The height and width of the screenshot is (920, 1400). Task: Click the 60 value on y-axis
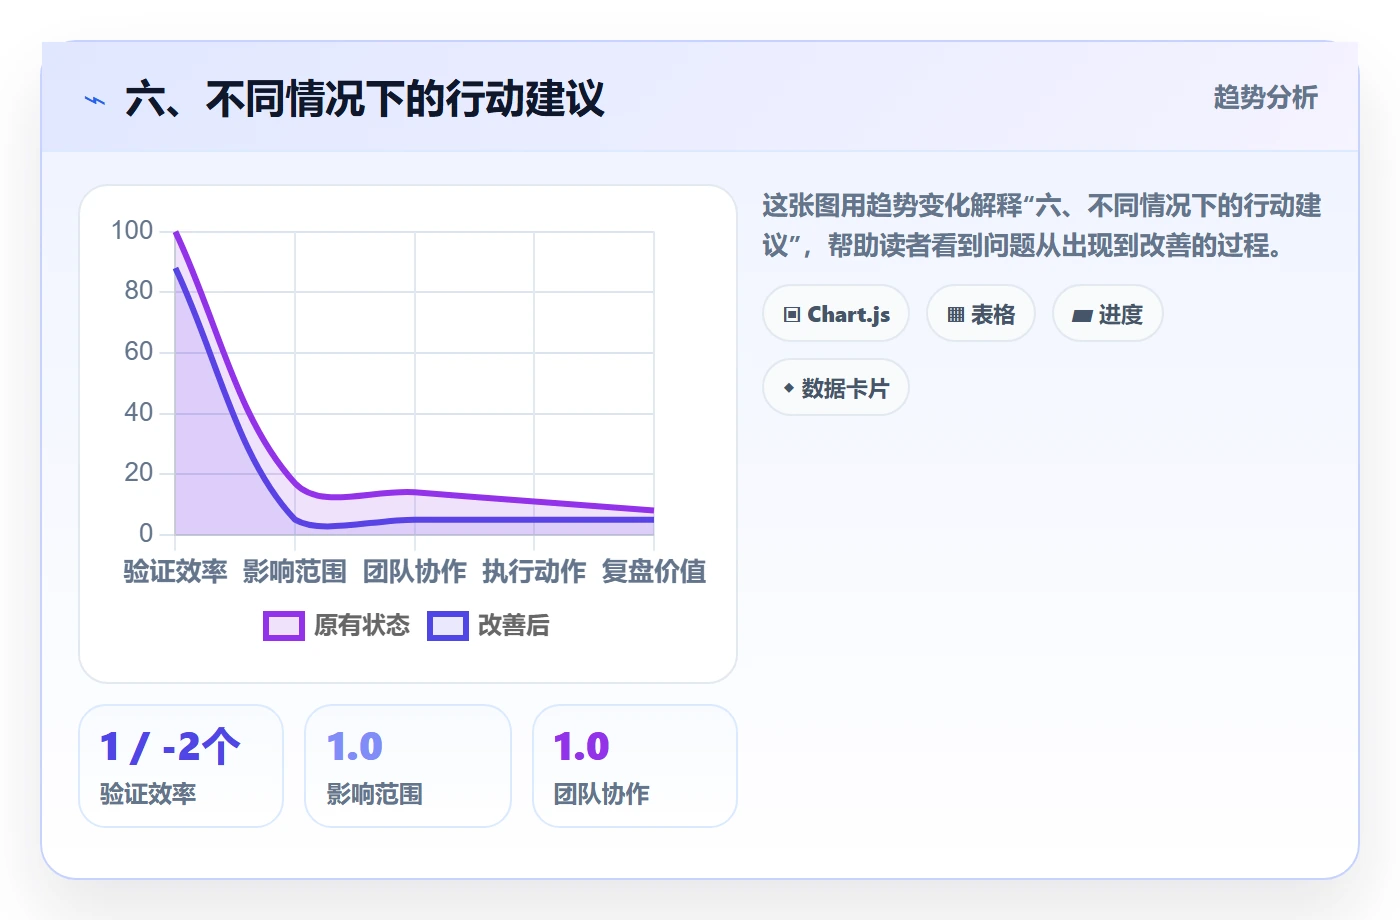coord(139,352)
